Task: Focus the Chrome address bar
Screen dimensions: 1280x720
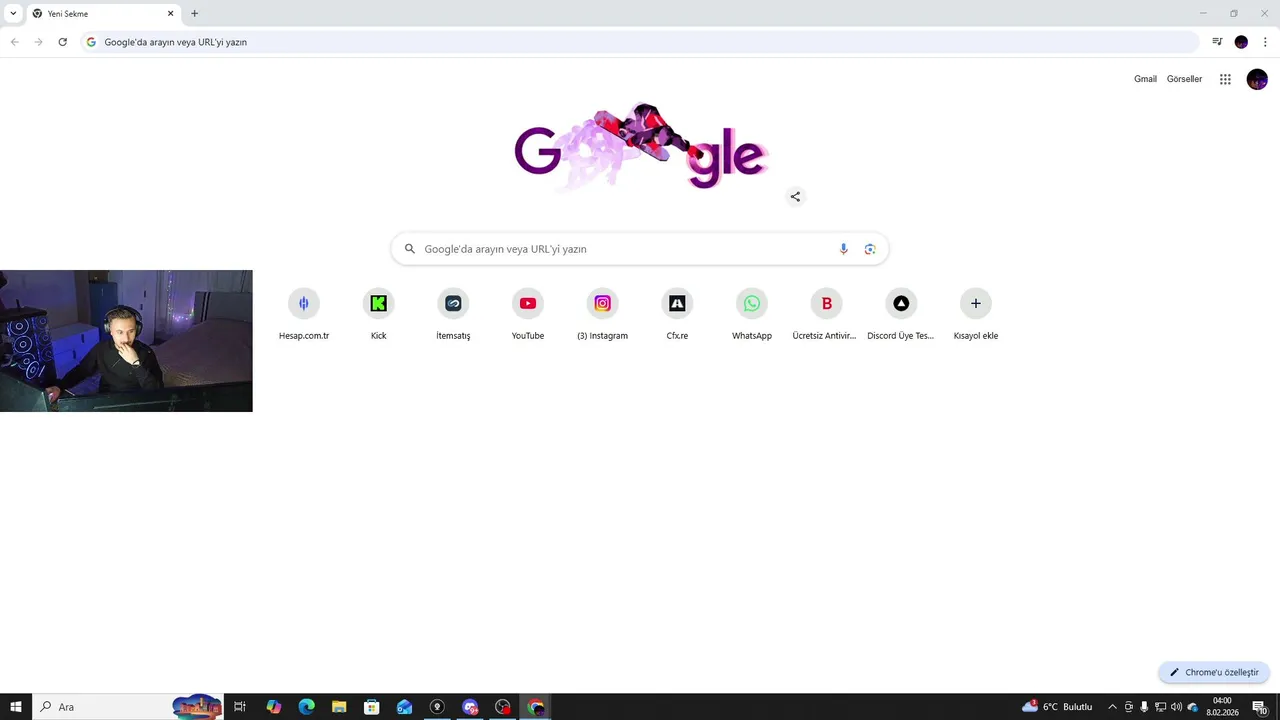Action: click(640, 42)
